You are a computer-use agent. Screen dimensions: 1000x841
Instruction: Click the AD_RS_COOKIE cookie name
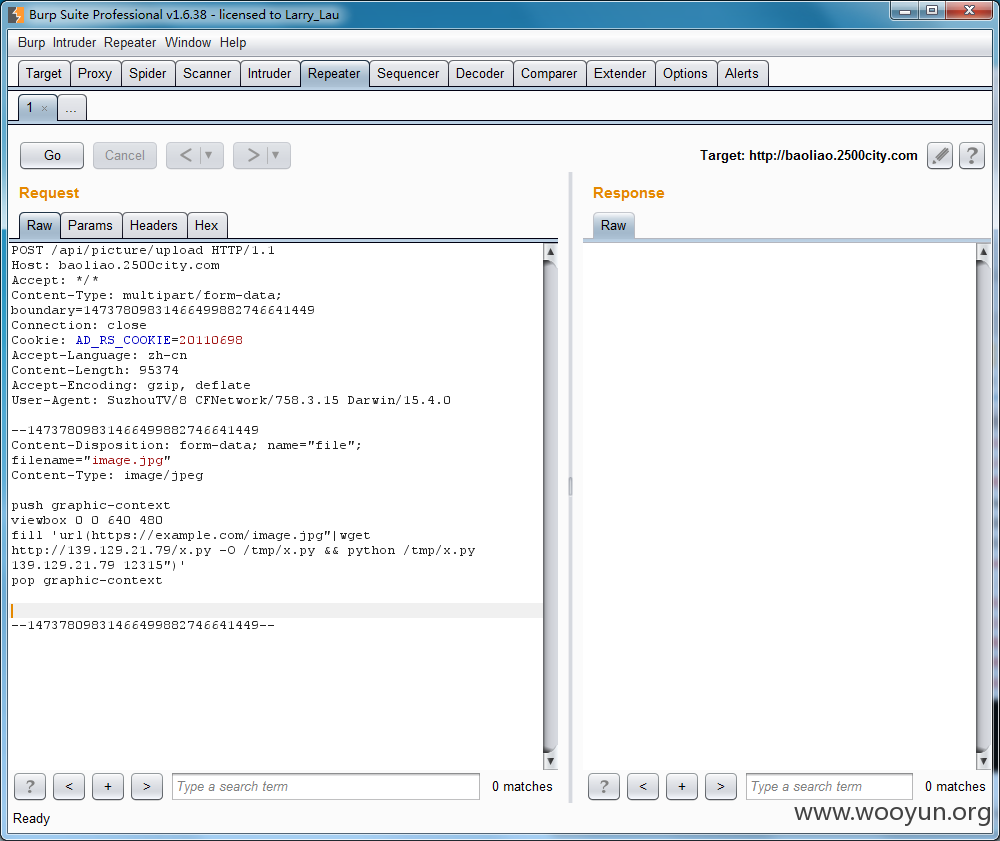click(x=123, y=340)
